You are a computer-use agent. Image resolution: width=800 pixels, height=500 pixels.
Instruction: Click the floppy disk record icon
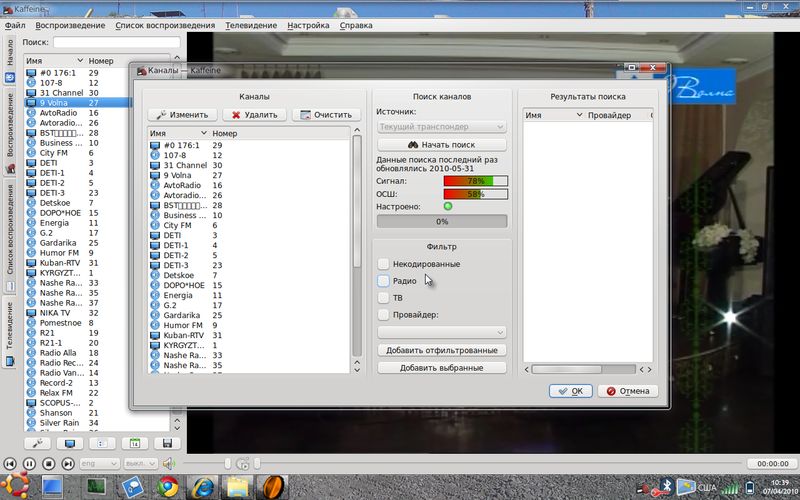tap(167, 443)
